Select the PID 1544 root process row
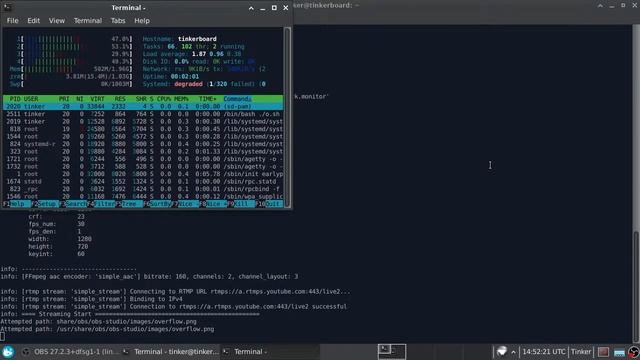The image size is (640, 360). (x=143, y=136)
